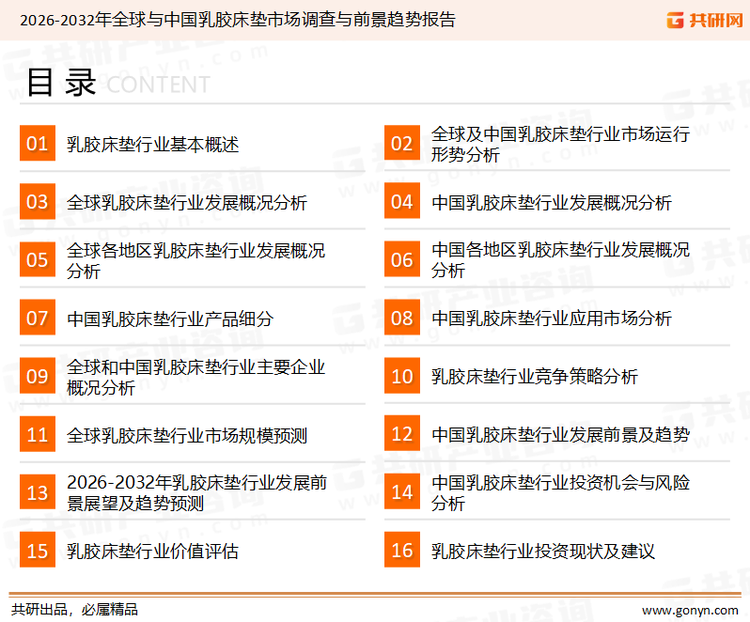The image size is (750, 622).
Task: Click the orange 01 number box
Action: 37,143
